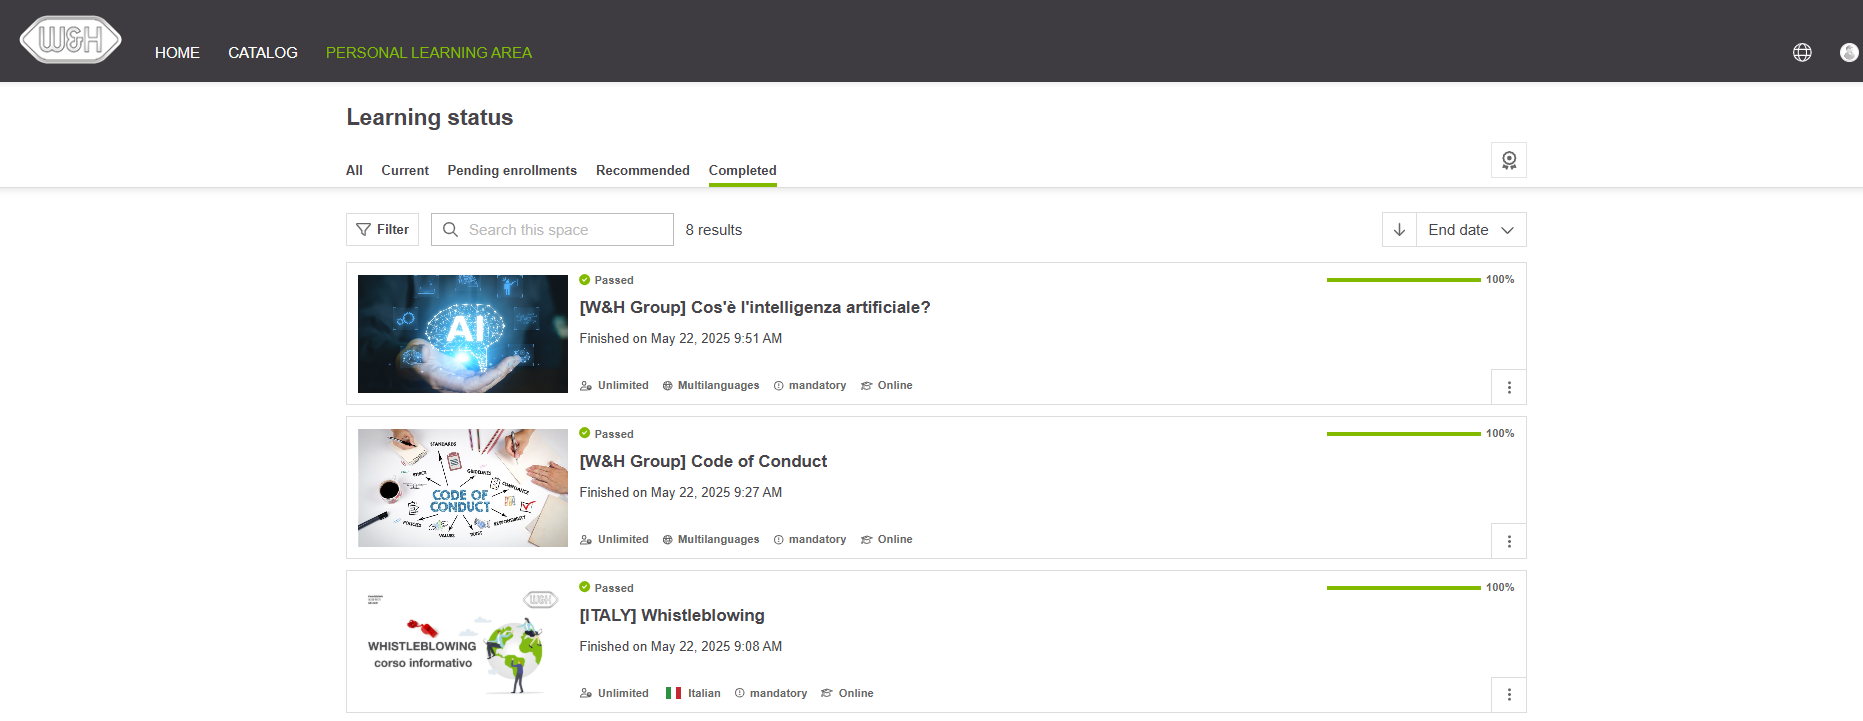Switch to the Current tab
The width and height of the screenshot is (1863, 721).
(x=405, y=171)
